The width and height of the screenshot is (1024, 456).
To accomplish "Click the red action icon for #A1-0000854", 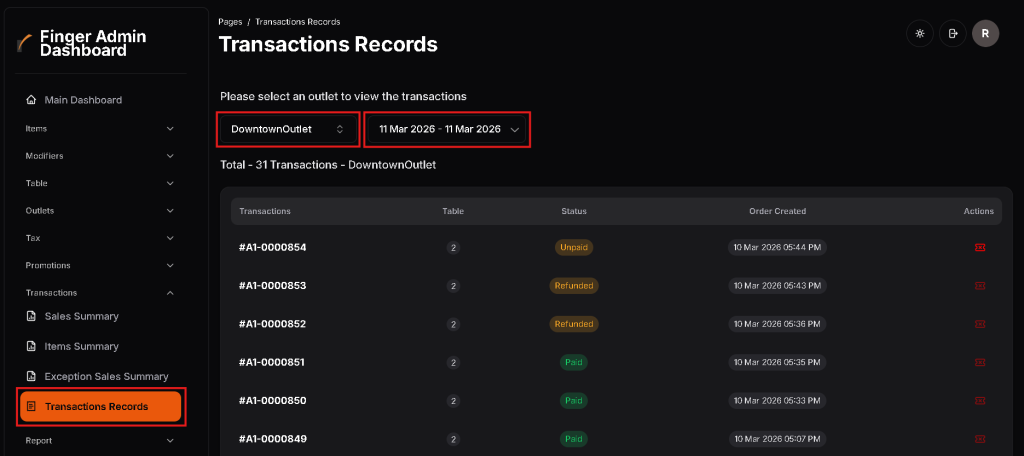I will (x=979, y=247).
